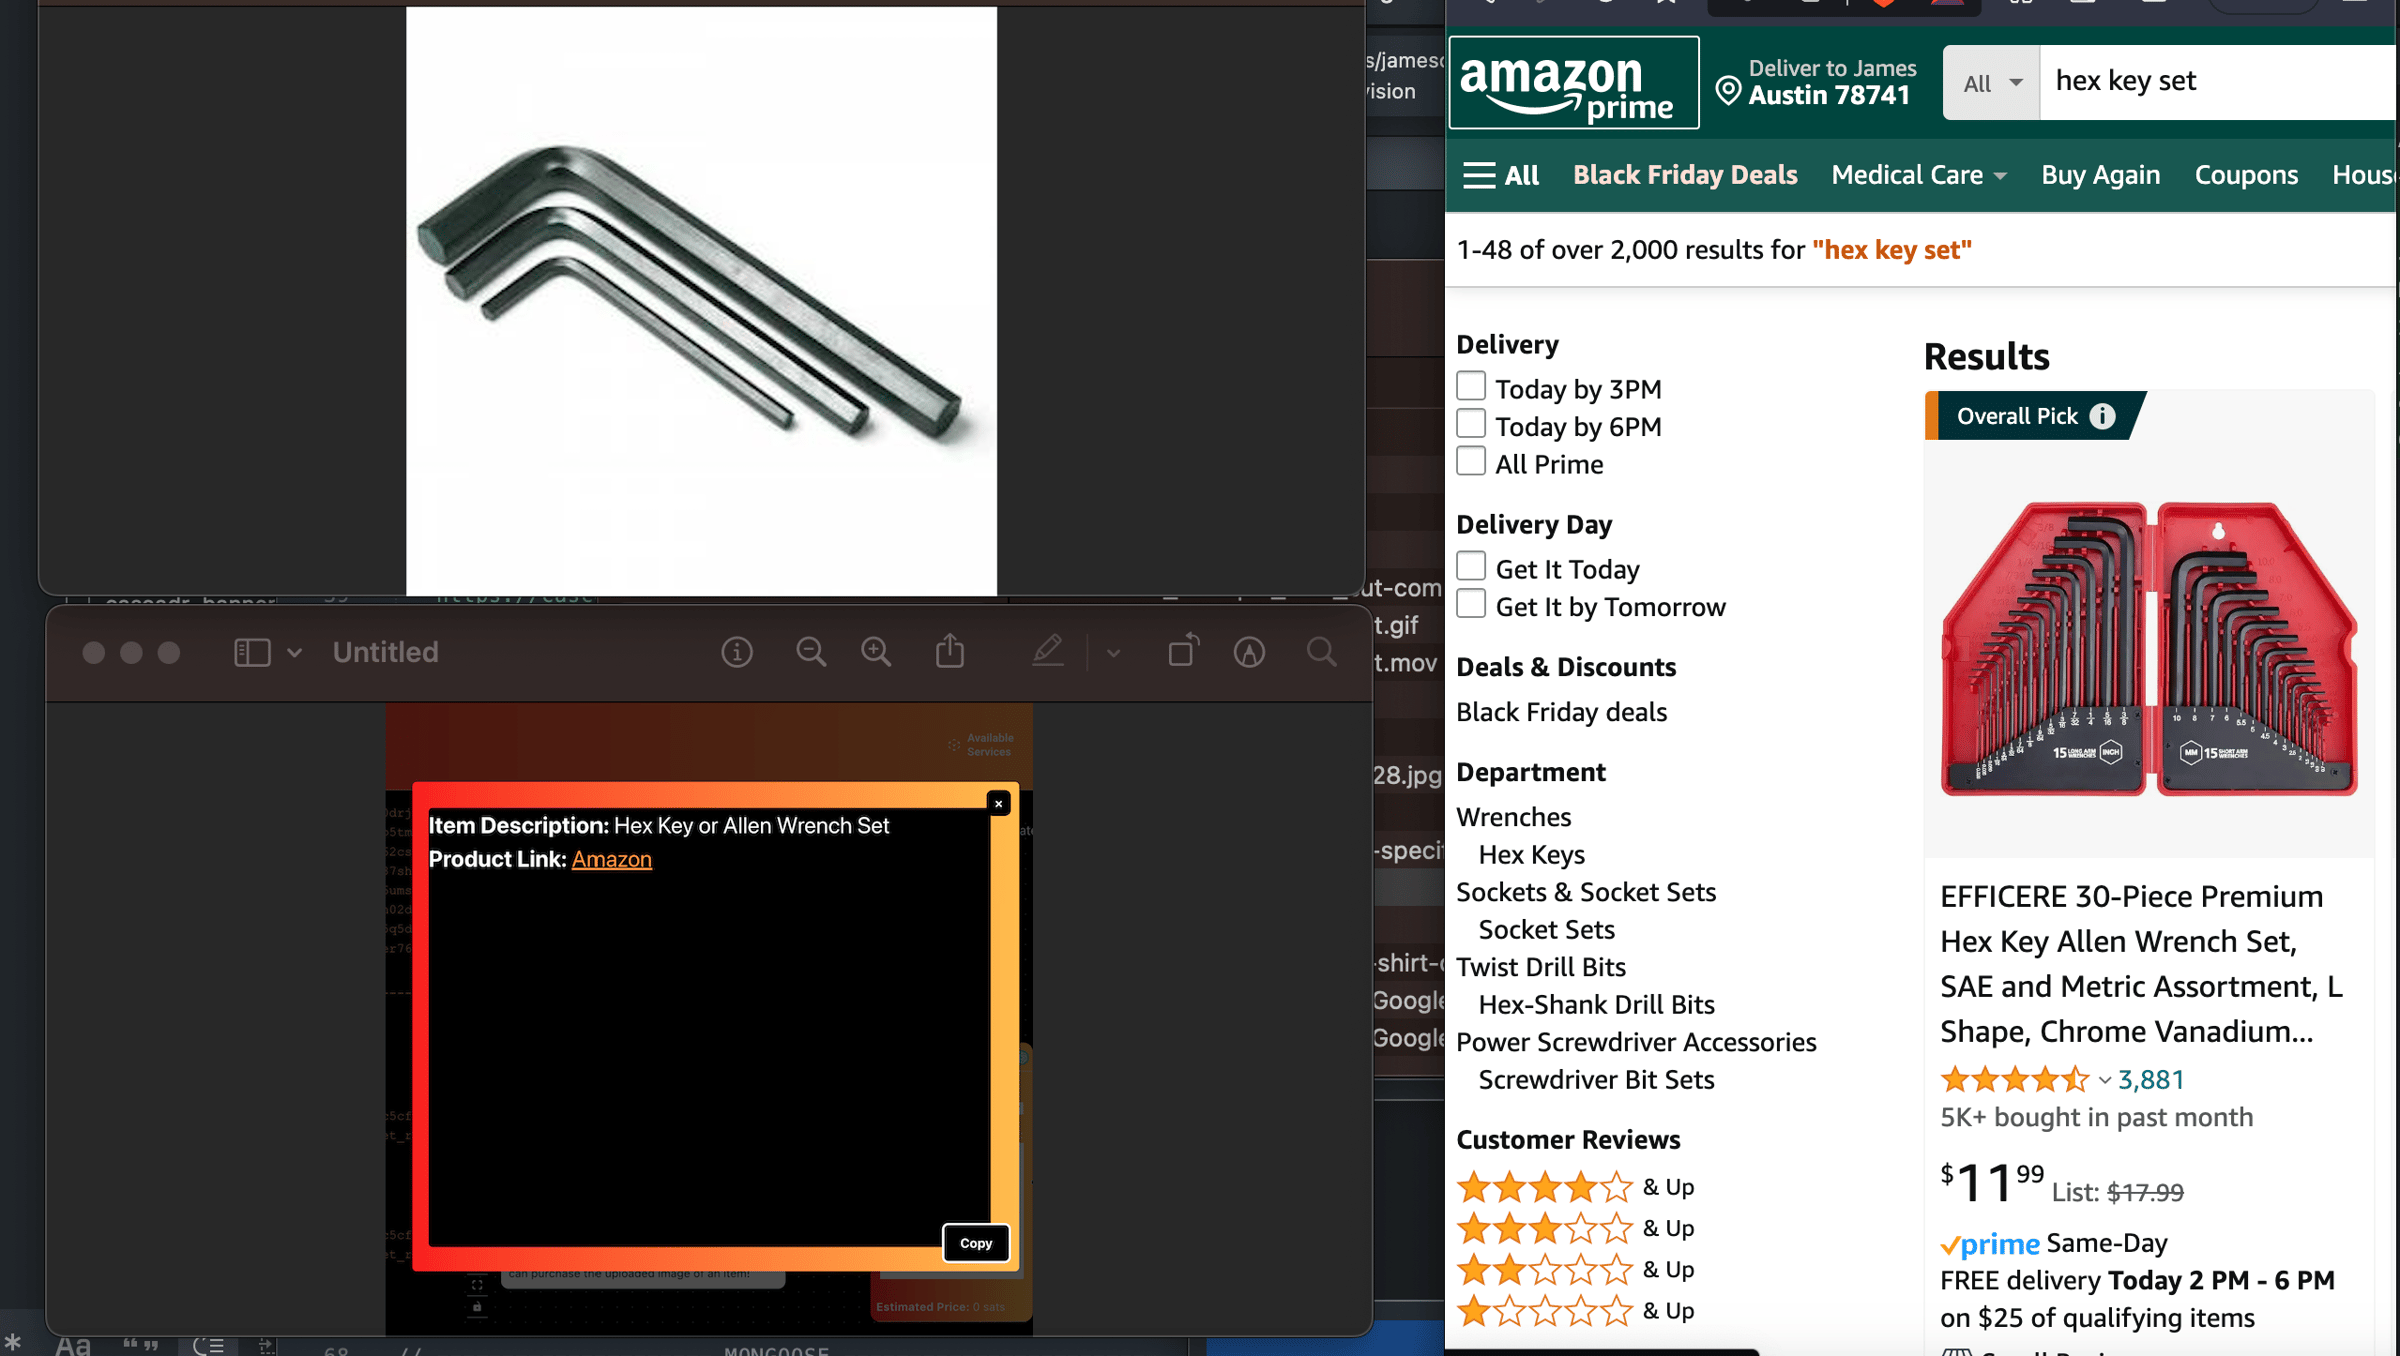The height and width of the screenshot is (1356, 2400).
Task: Click the Rotate icon in Preview toolbar
Action: (1183, 652)
